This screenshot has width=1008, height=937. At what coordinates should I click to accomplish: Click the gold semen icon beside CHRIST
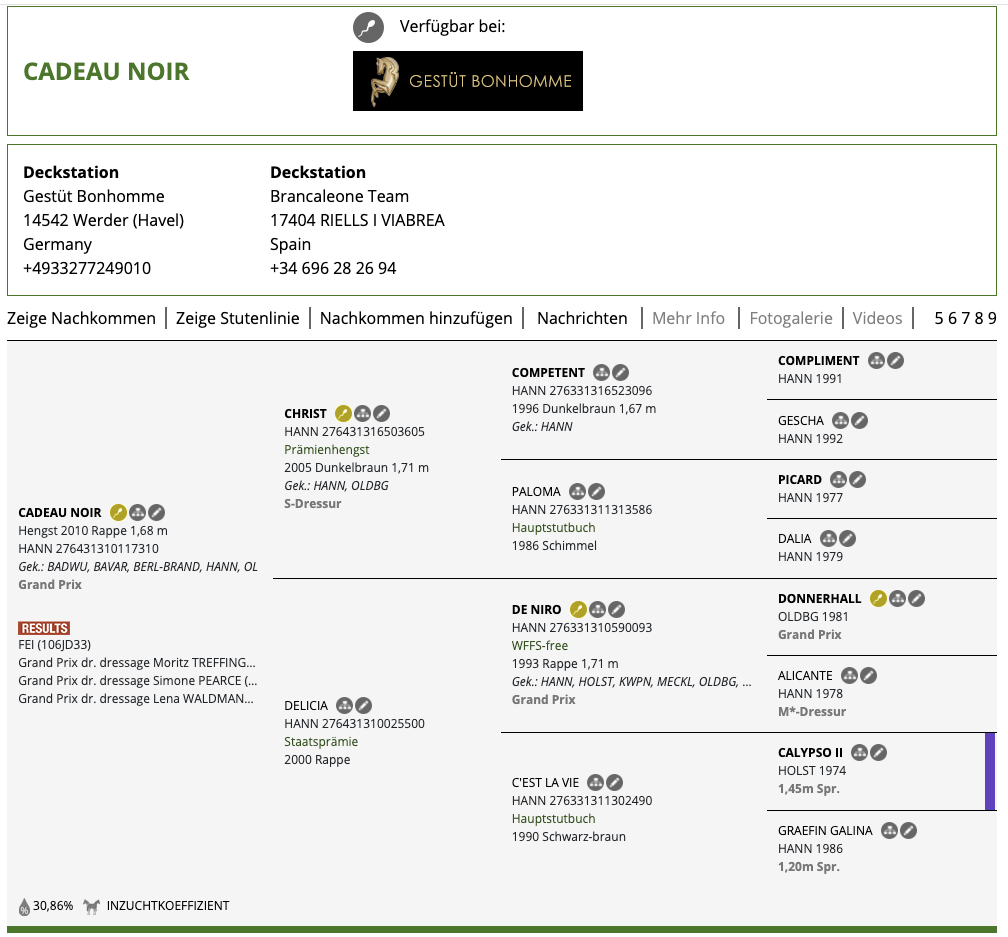tap(343, 413)
